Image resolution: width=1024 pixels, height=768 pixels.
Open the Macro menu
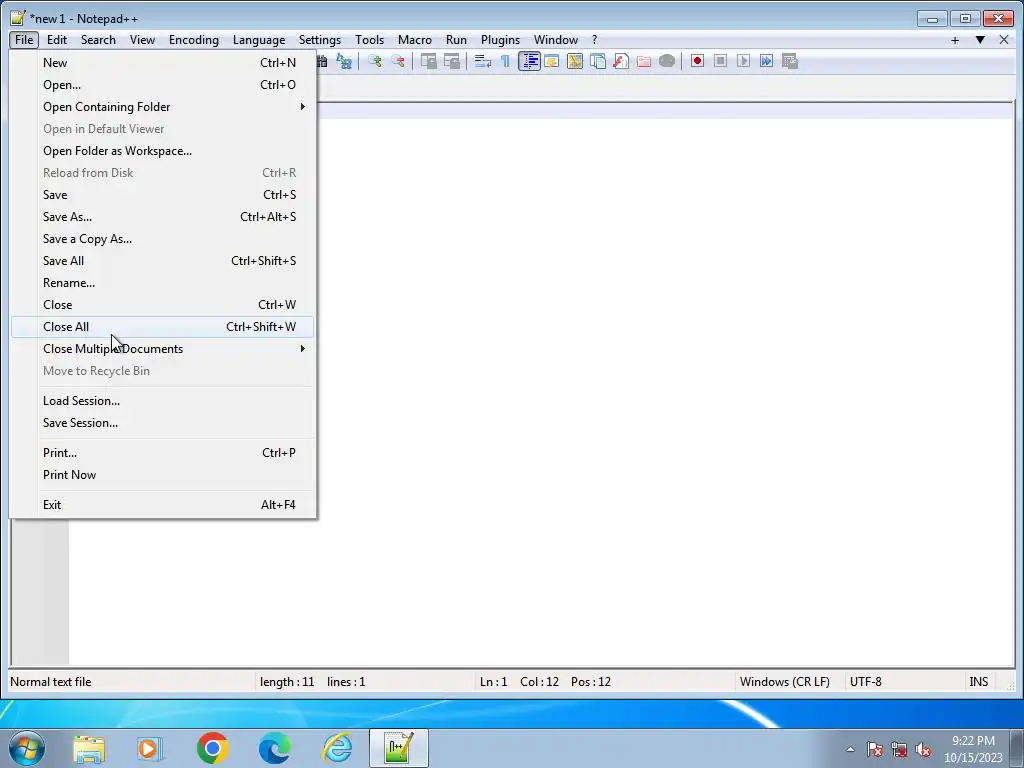coord(415,40)
